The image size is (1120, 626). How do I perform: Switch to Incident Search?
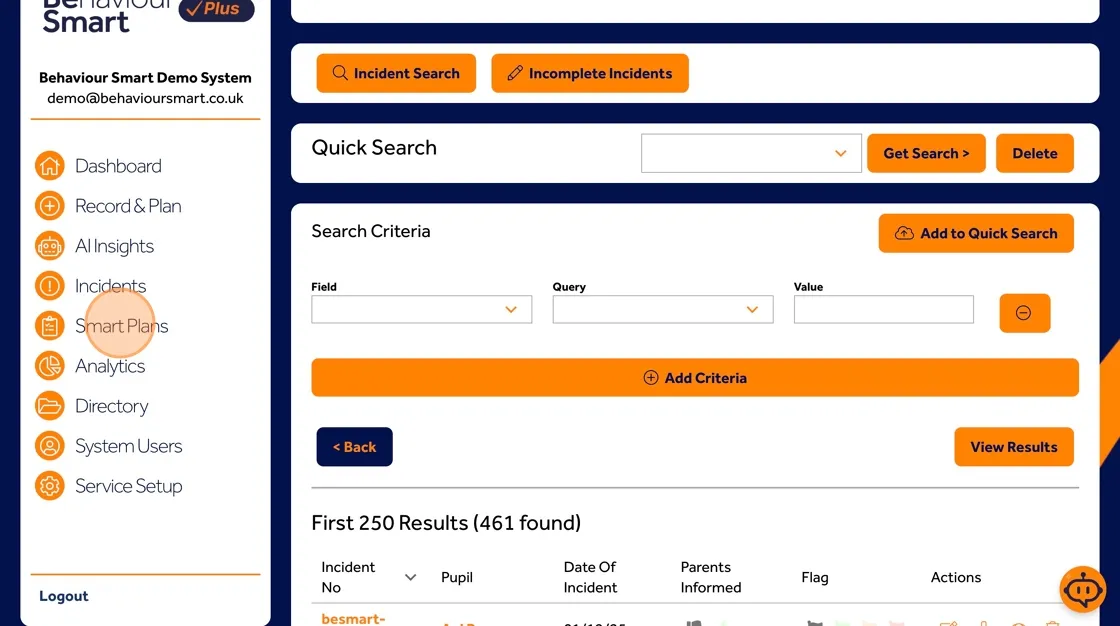396,73
